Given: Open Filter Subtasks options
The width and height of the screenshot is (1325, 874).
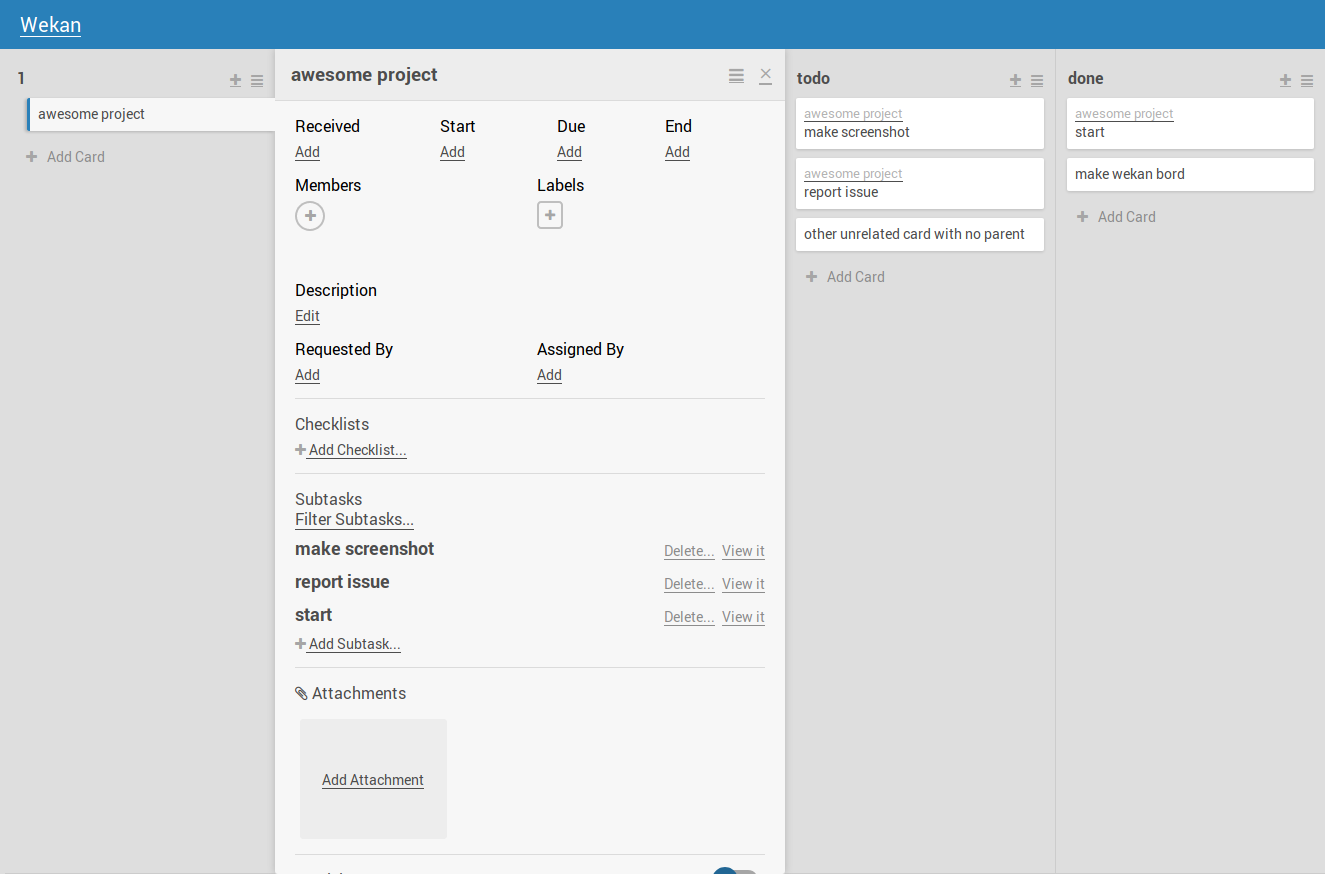Looking at the screenshot, I should click(354, 519).
